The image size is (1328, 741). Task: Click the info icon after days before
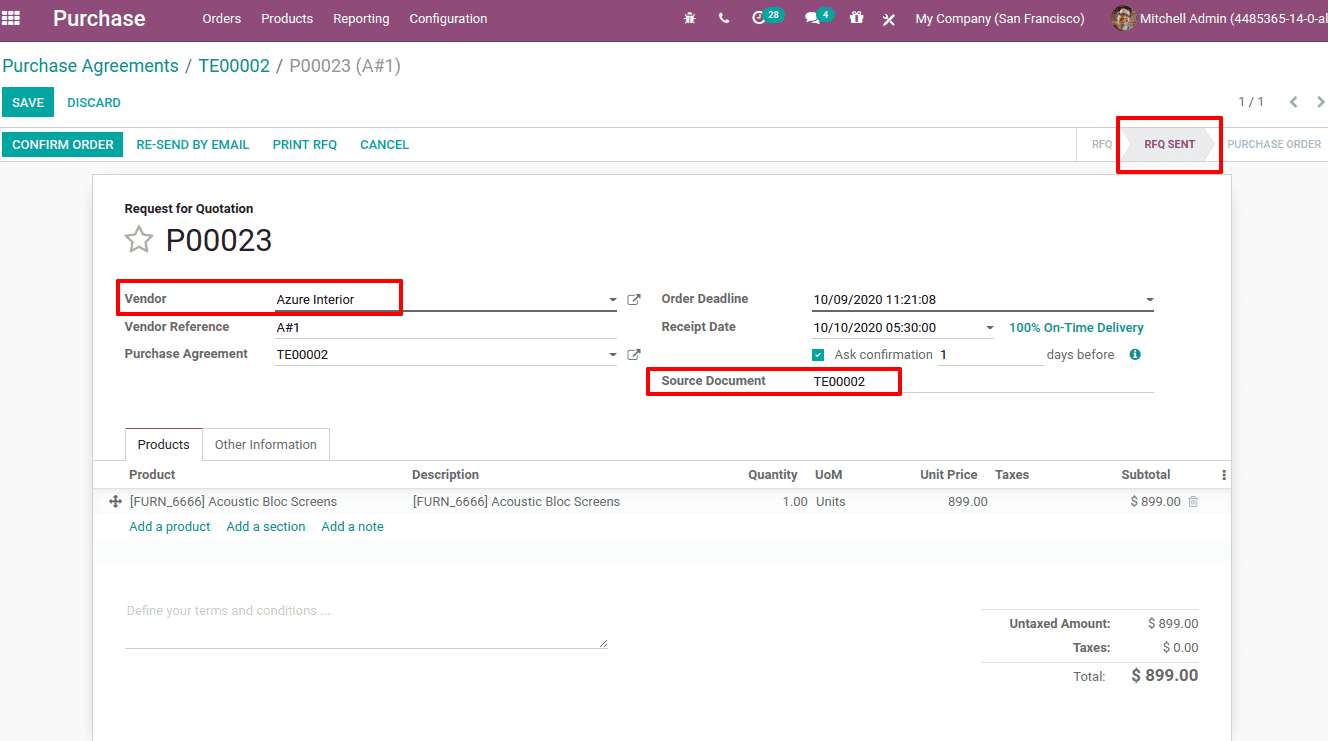[x=1135, y=354]
